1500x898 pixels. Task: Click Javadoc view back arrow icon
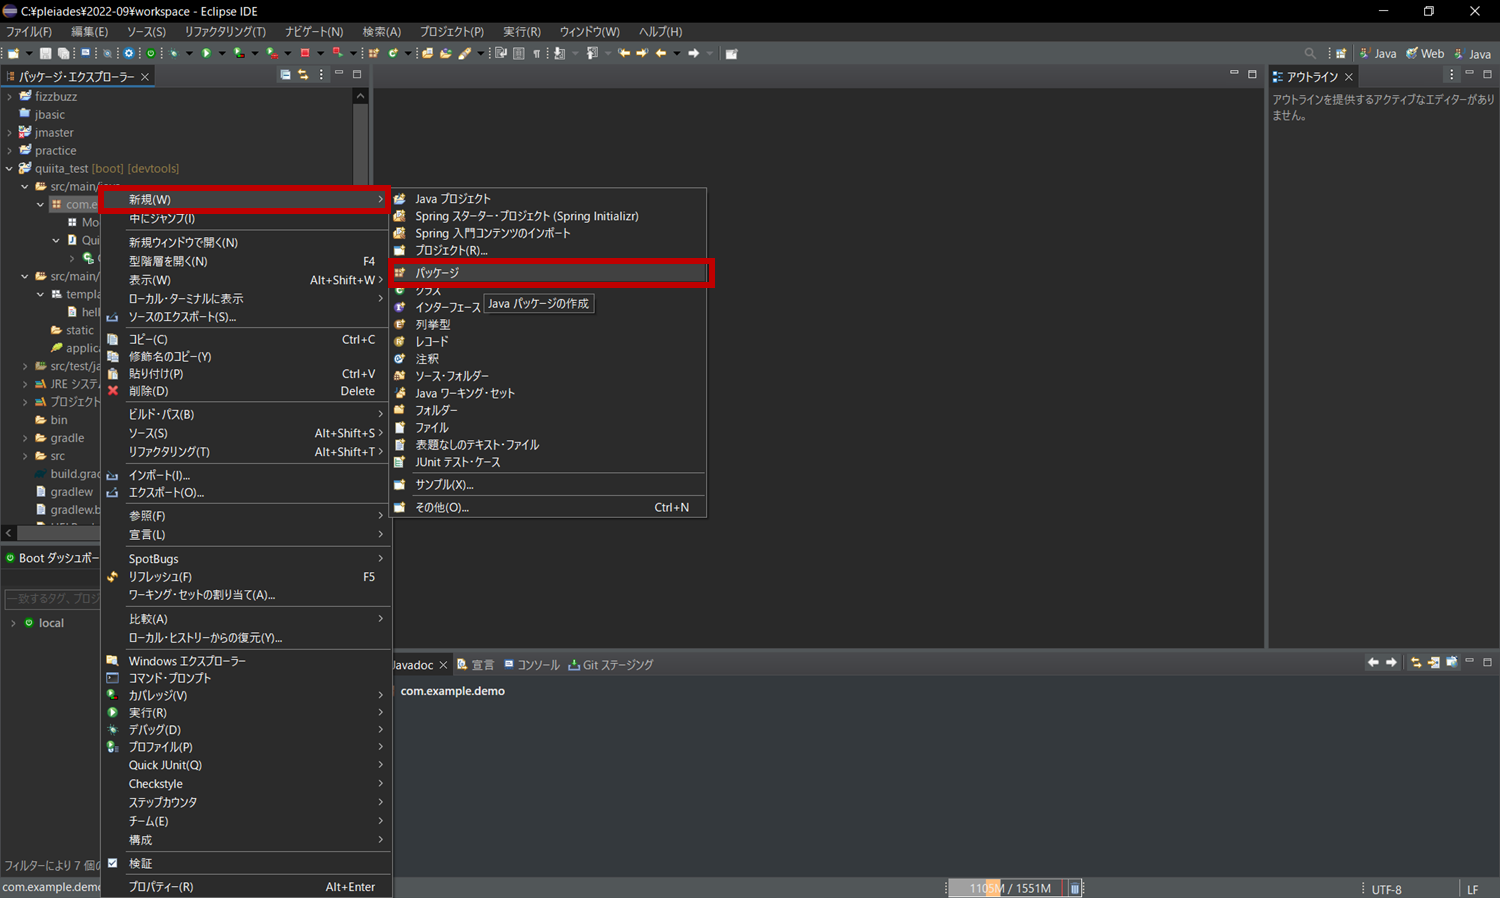tap(1373, 663)
